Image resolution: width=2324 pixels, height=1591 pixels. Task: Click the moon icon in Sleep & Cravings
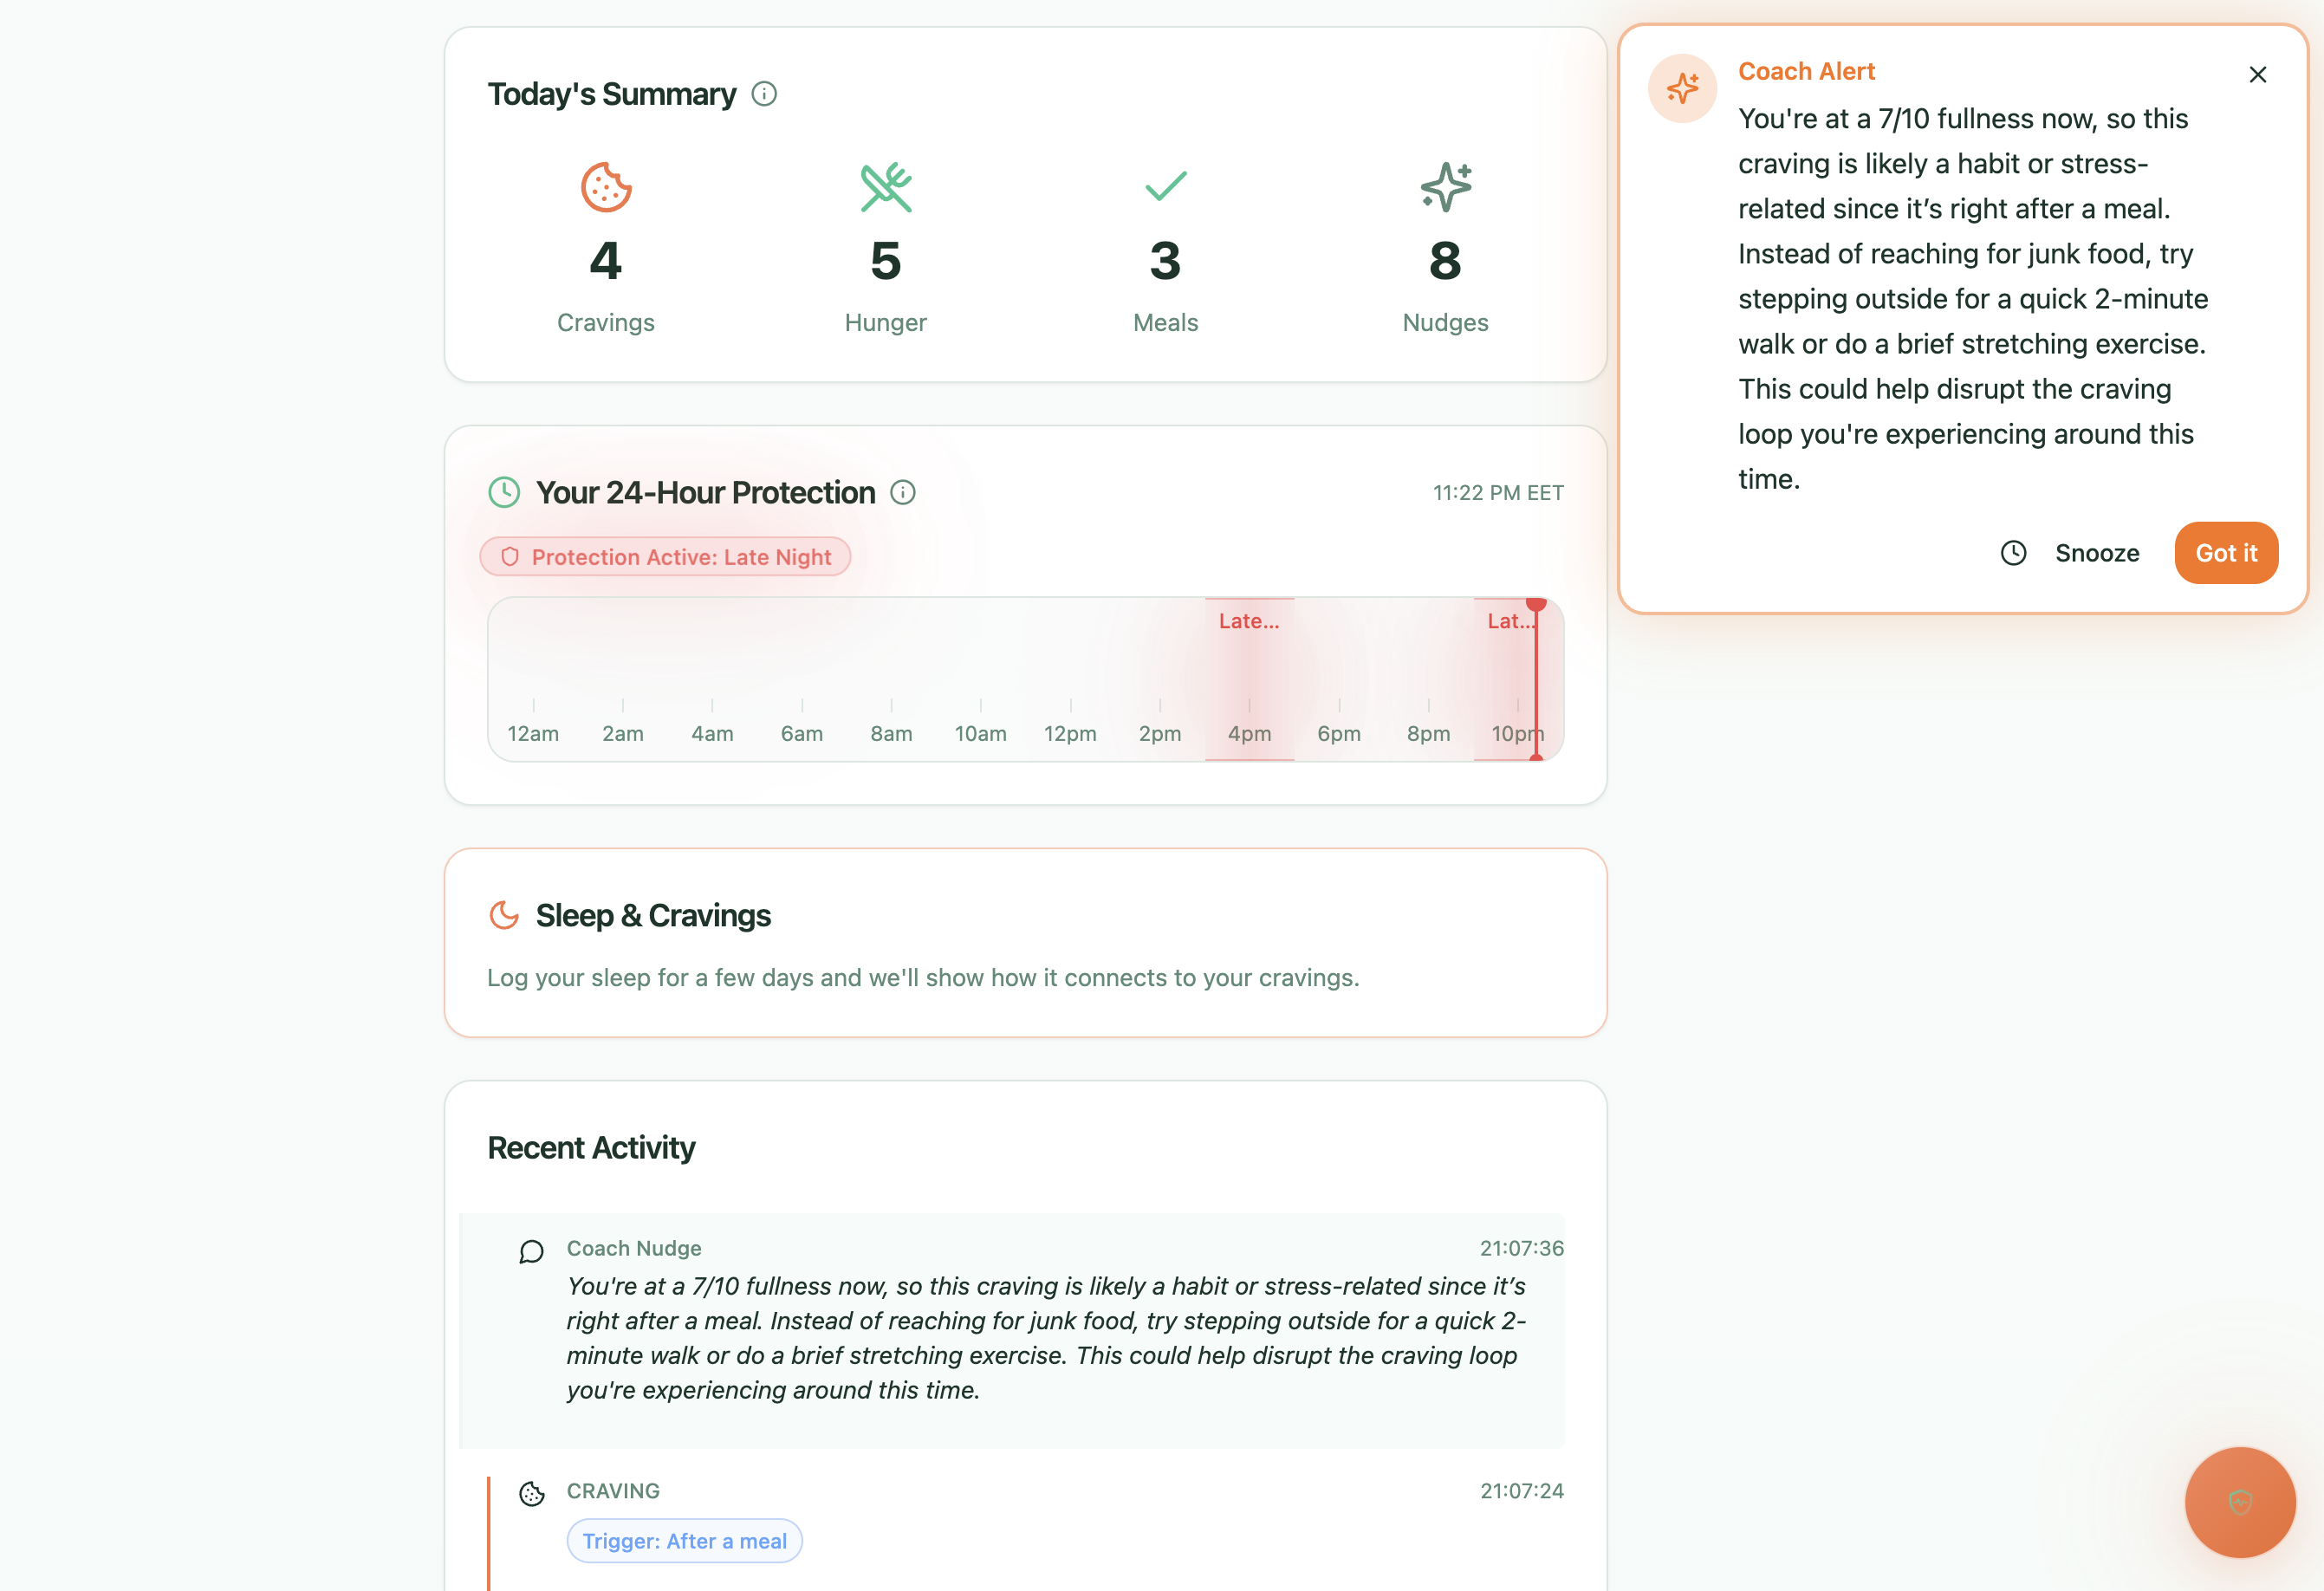coord(504,915)
